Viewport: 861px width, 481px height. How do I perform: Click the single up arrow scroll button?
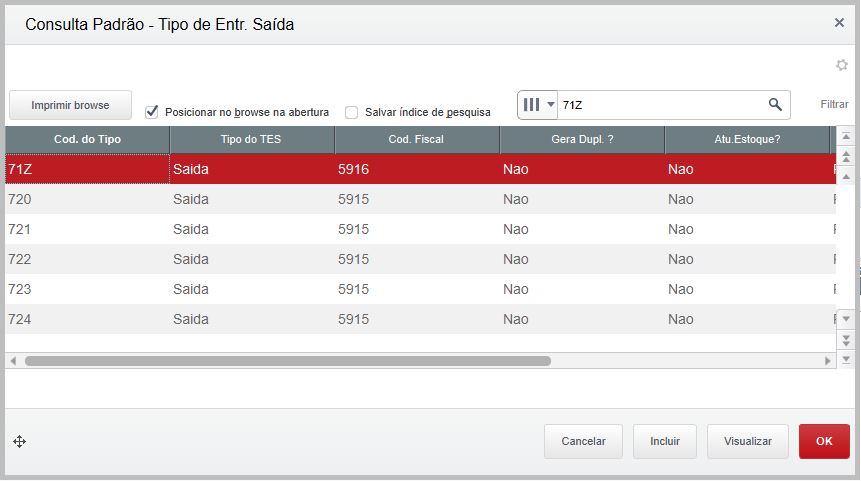pos(846,177)
